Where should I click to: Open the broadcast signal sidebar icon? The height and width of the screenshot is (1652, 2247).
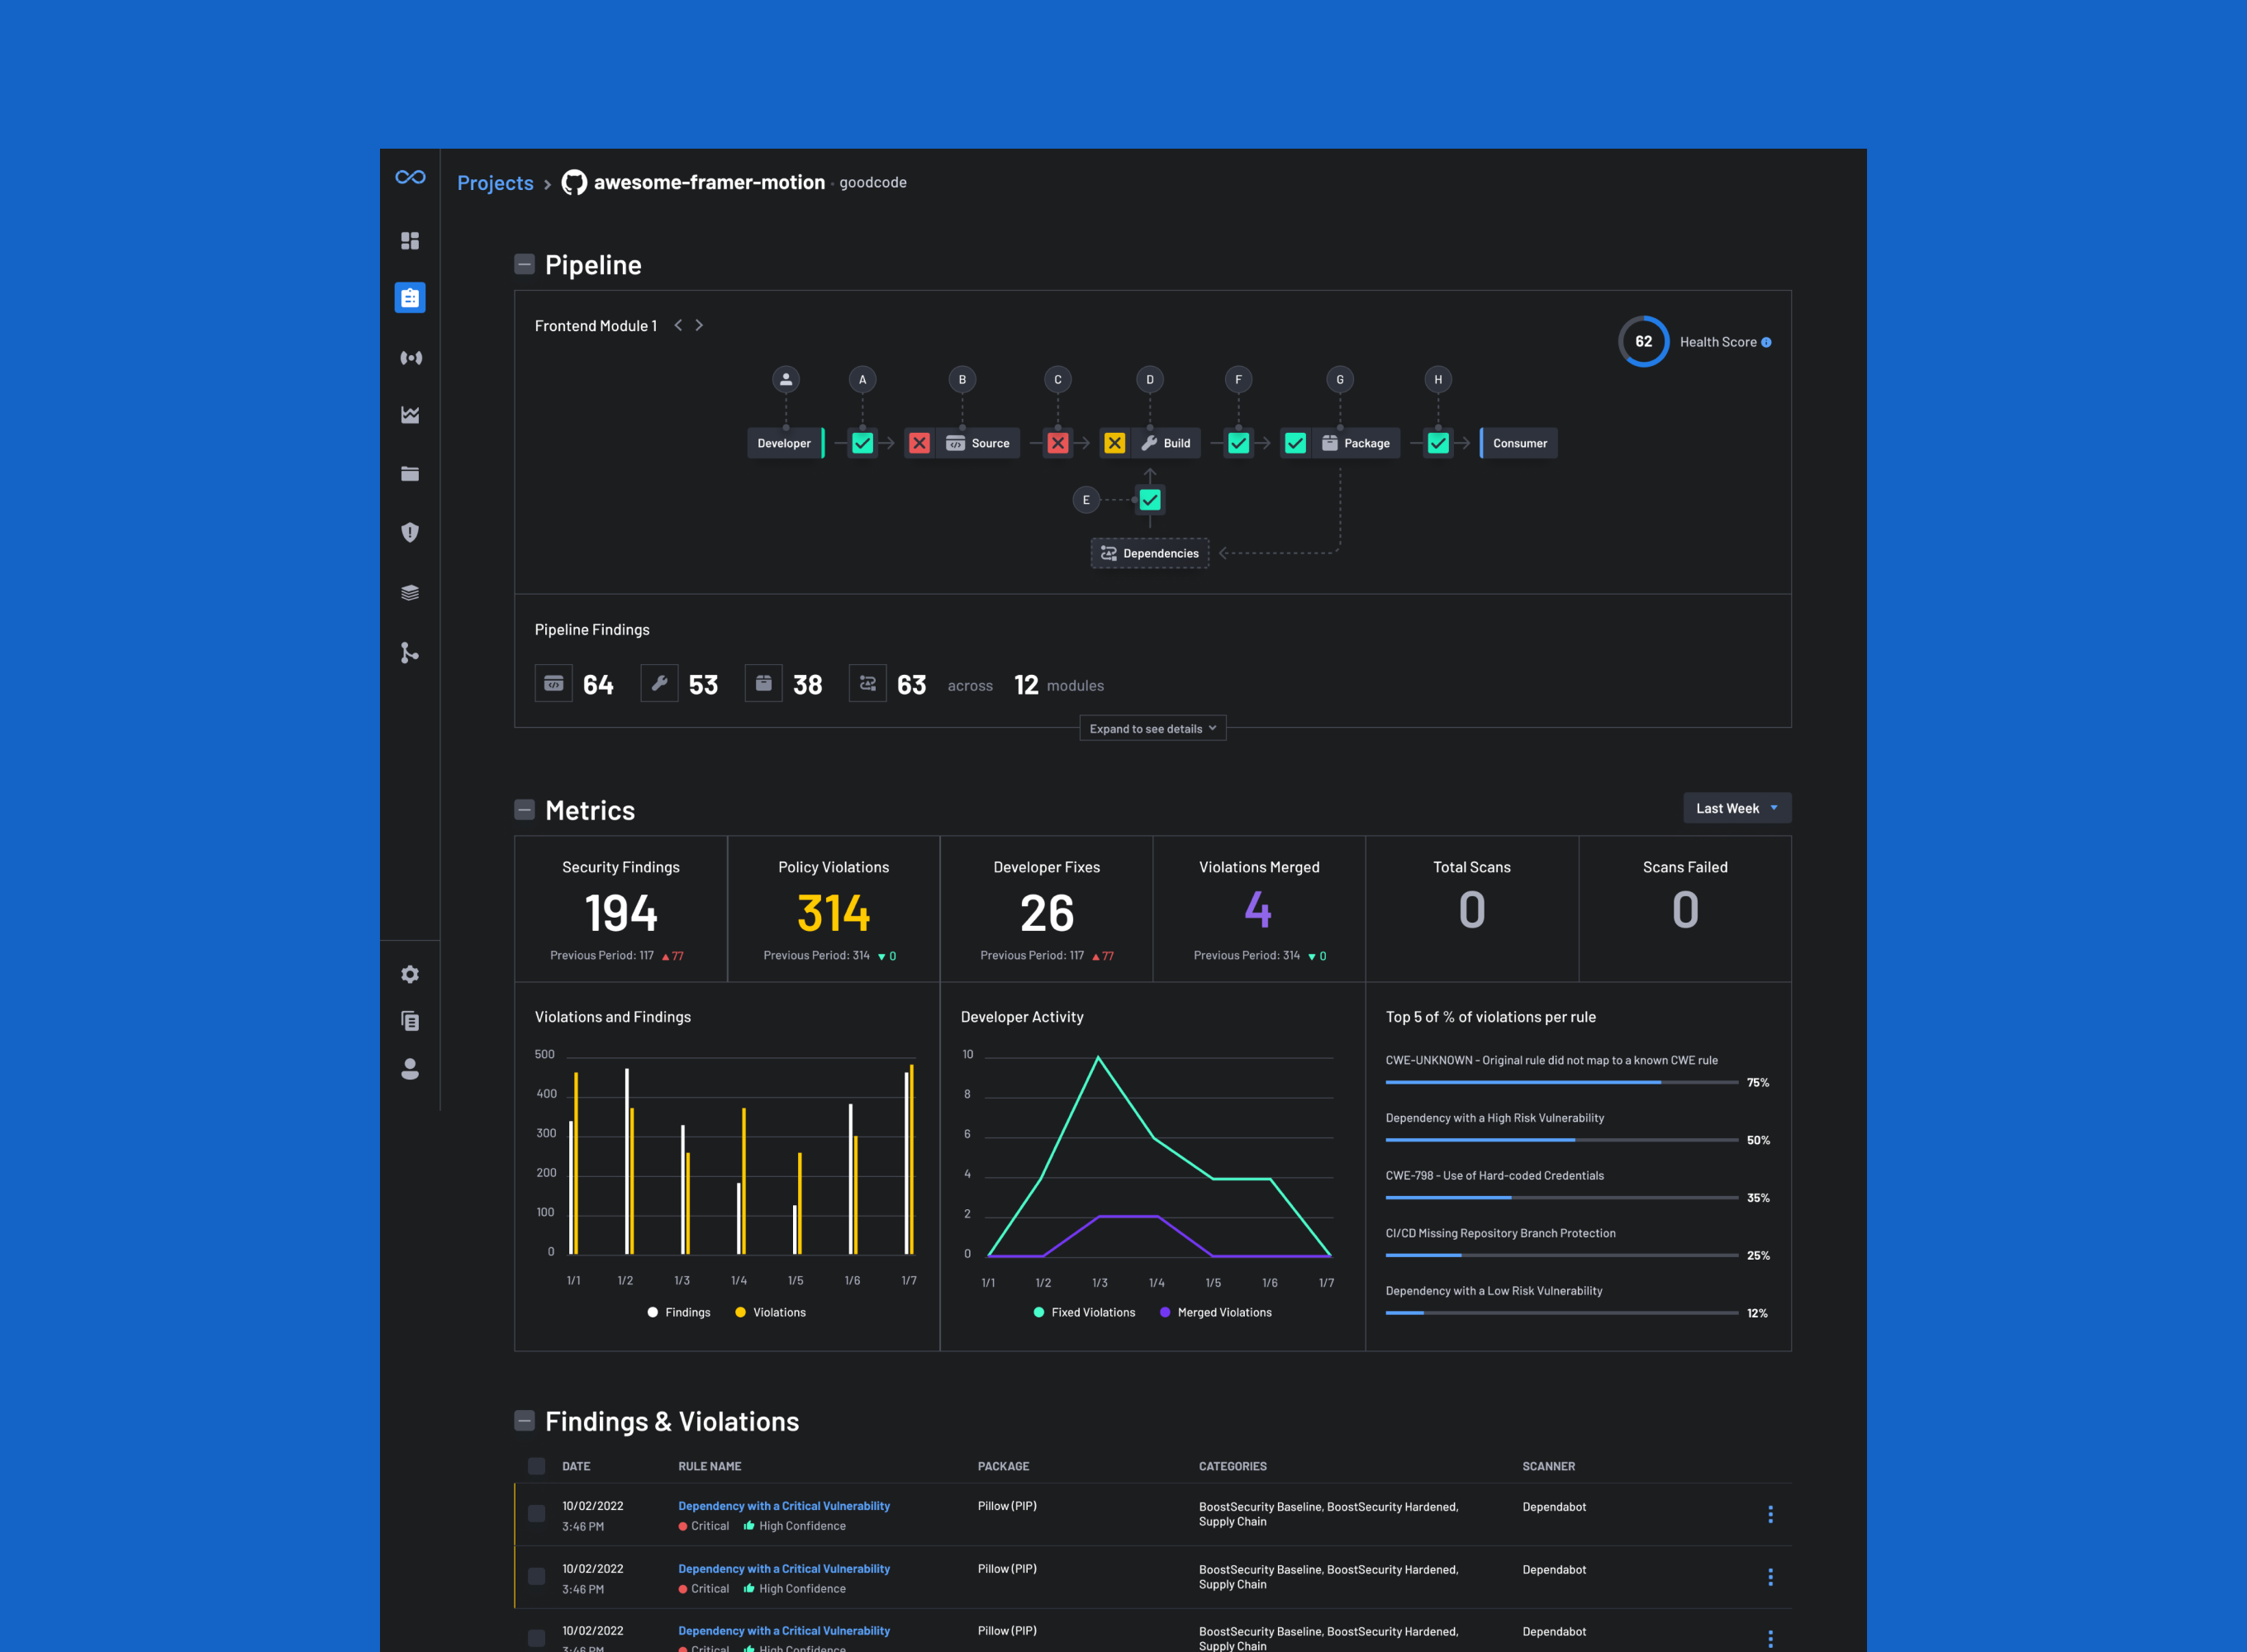(411, 357)
